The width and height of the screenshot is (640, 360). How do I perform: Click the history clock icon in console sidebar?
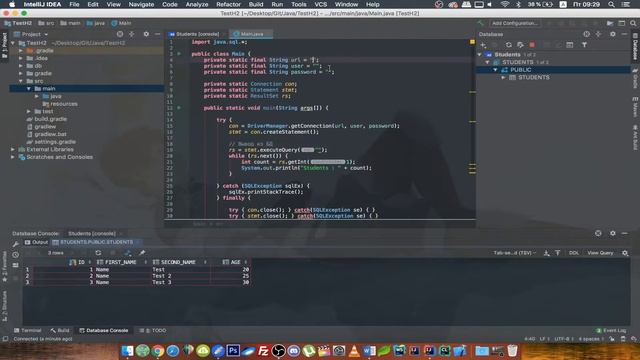click(16, 255)
